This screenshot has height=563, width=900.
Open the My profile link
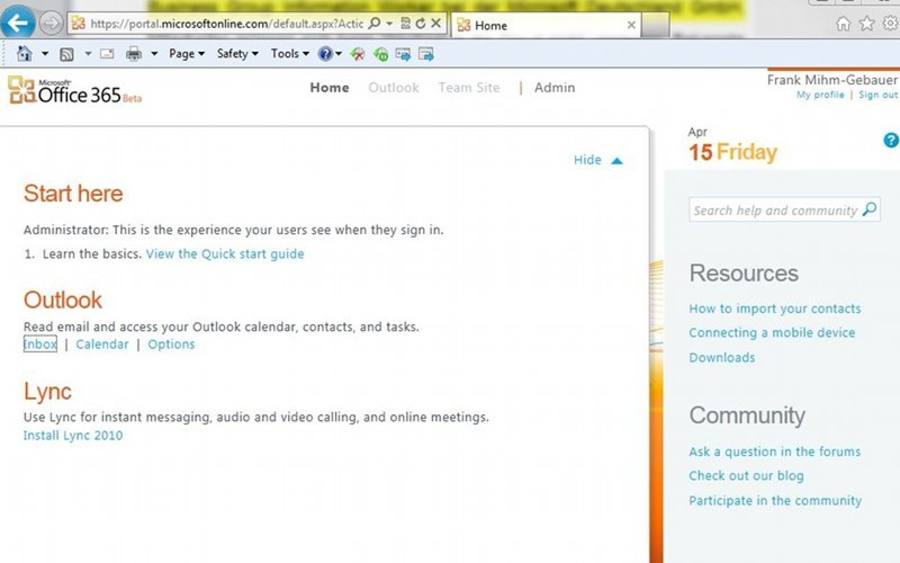[820, 95]
